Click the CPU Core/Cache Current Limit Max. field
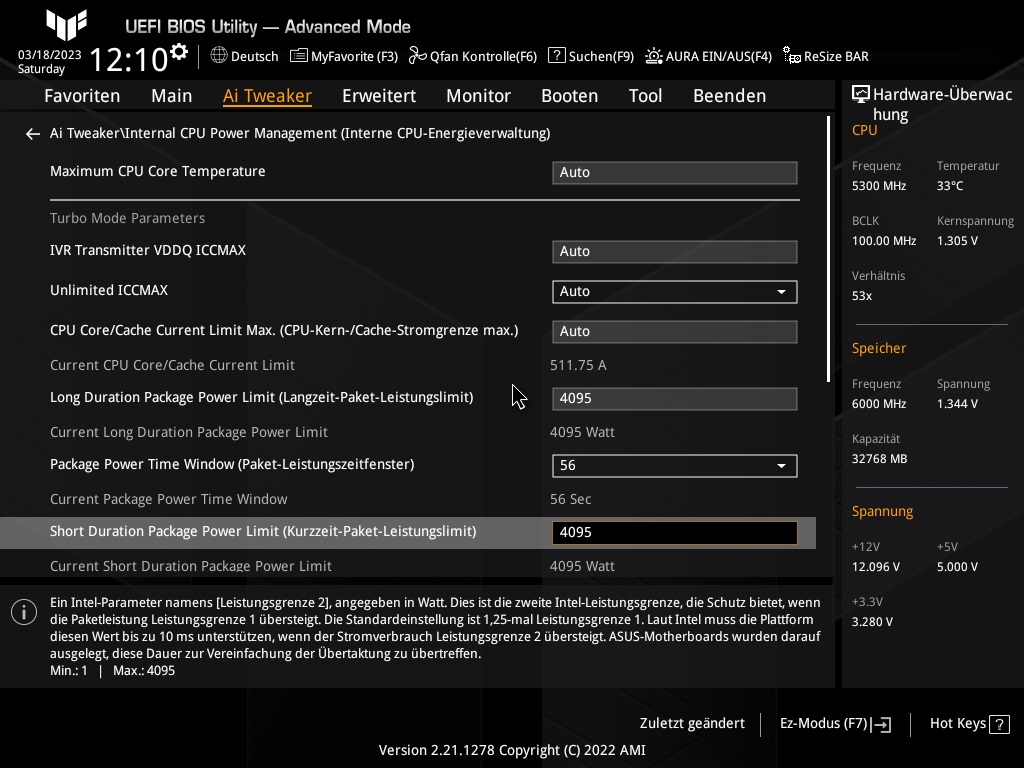This screenshot has width=1024, height=768. [675, 332]
